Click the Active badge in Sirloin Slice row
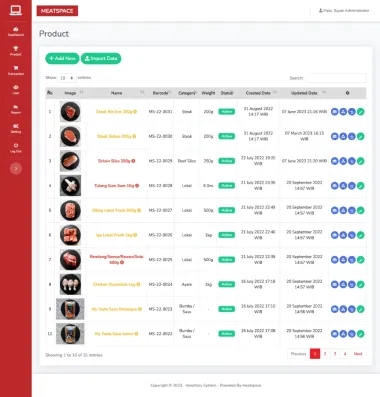 (x=227, y=161)
